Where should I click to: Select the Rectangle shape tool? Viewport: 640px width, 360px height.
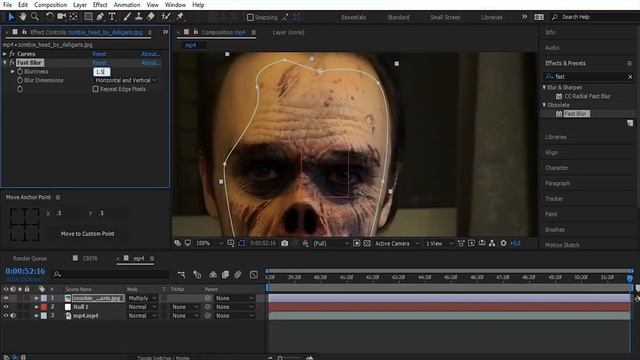(x=88, y=17)
